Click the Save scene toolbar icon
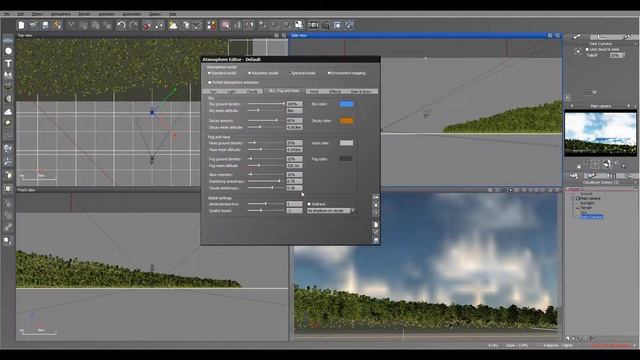 [45, 25]
